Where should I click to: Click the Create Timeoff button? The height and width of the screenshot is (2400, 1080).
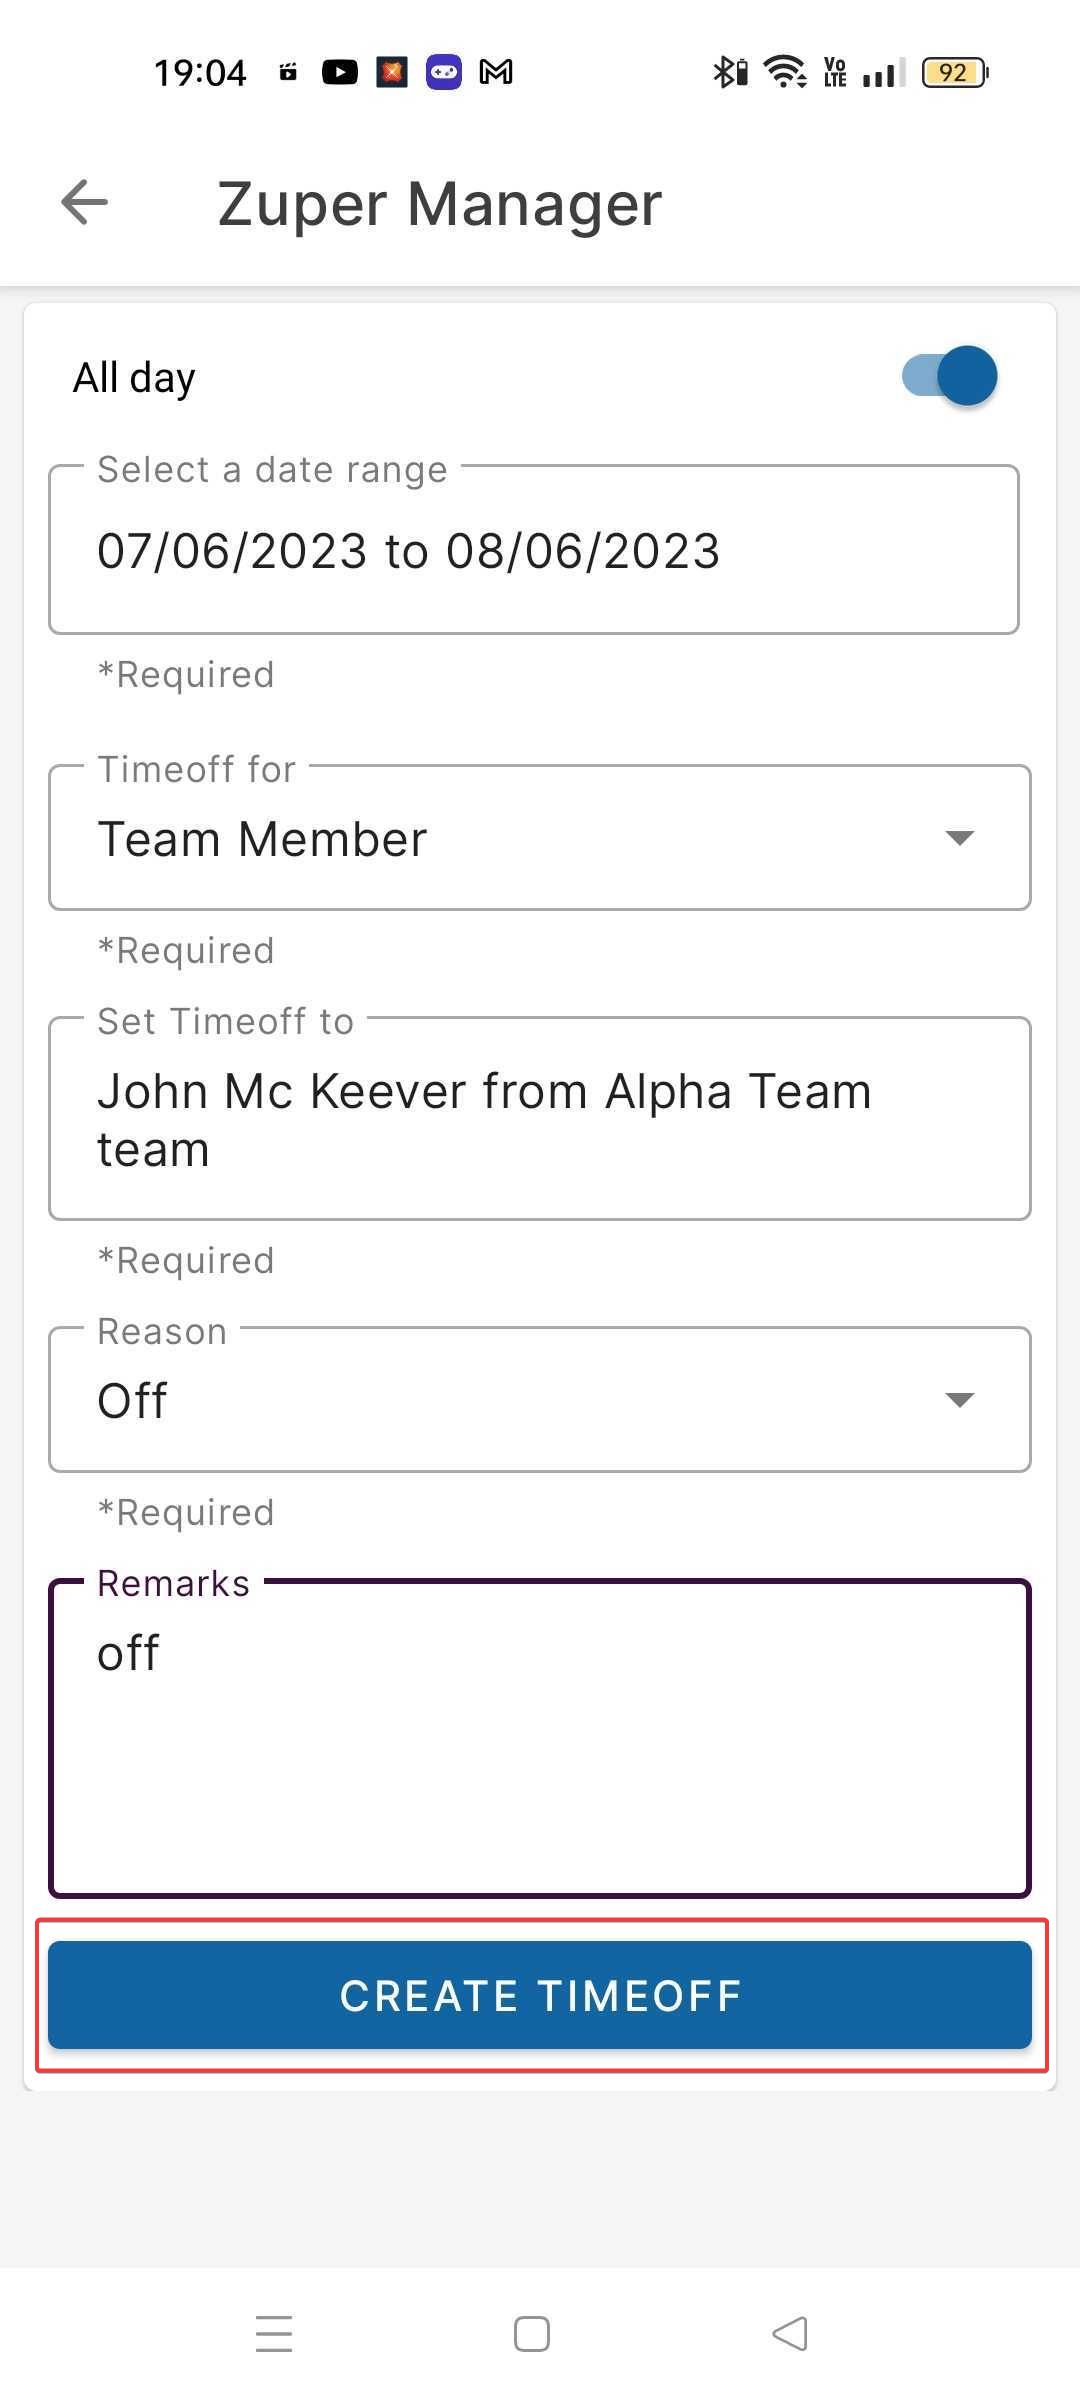pos(539,1995)
